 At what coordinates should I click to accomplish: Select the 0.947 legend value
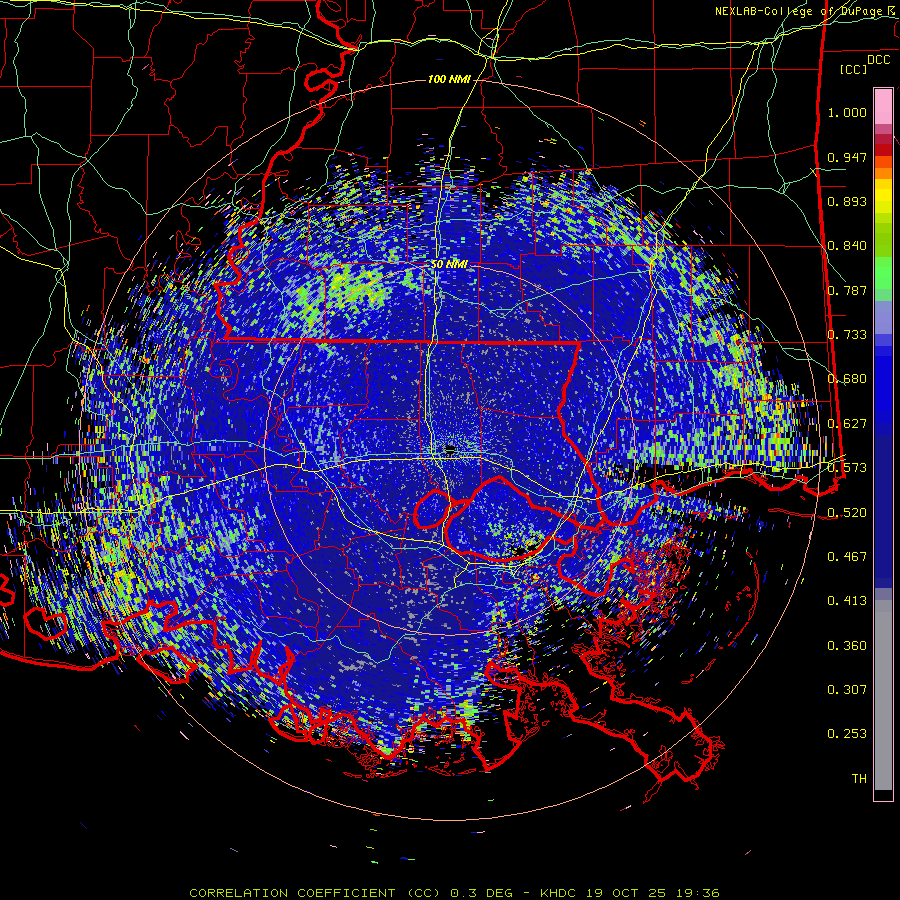(847, 157)
